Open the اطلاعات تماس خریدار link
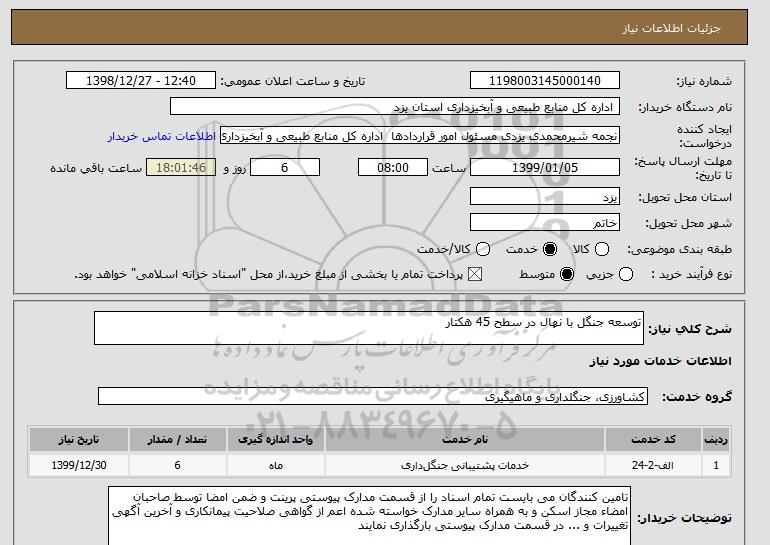Viewport: 770px width, 545px height. pyautogui.click(x=162, y=136)
